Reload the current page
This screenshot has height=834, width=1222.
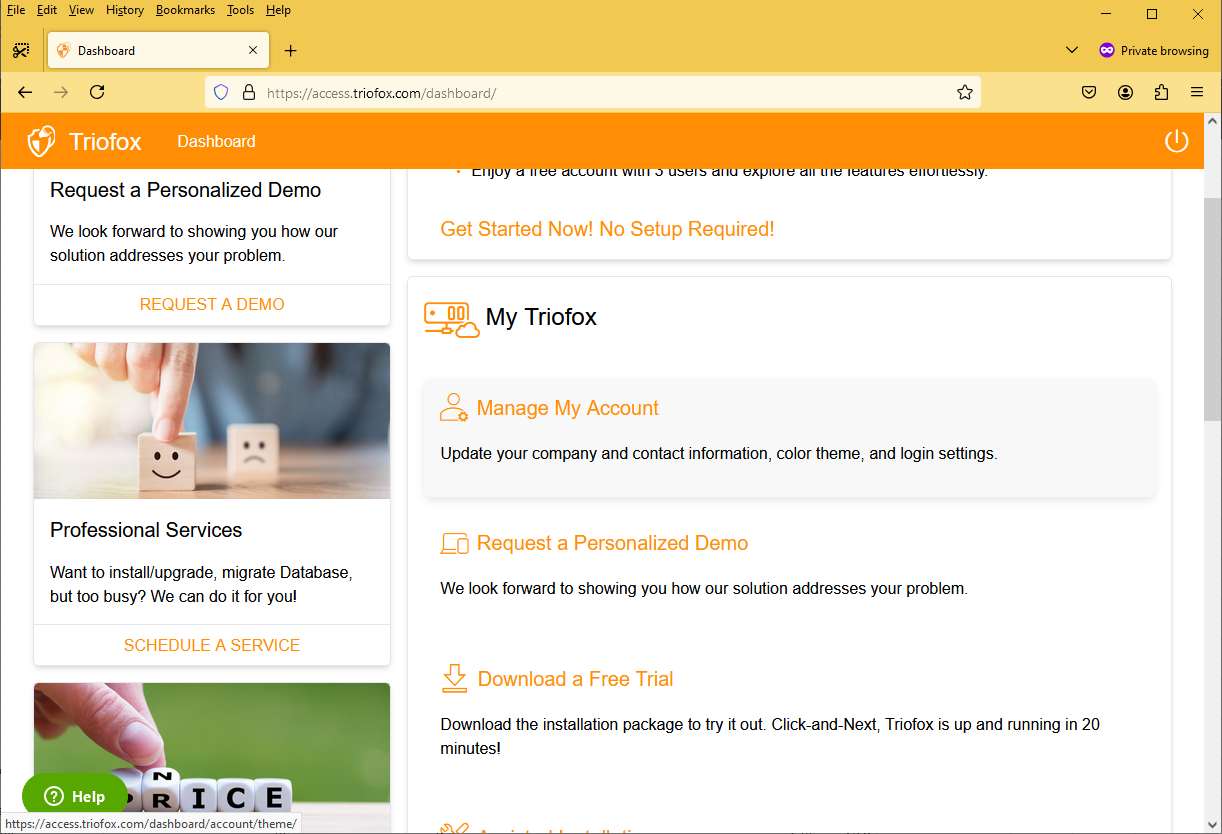point(97,92)
